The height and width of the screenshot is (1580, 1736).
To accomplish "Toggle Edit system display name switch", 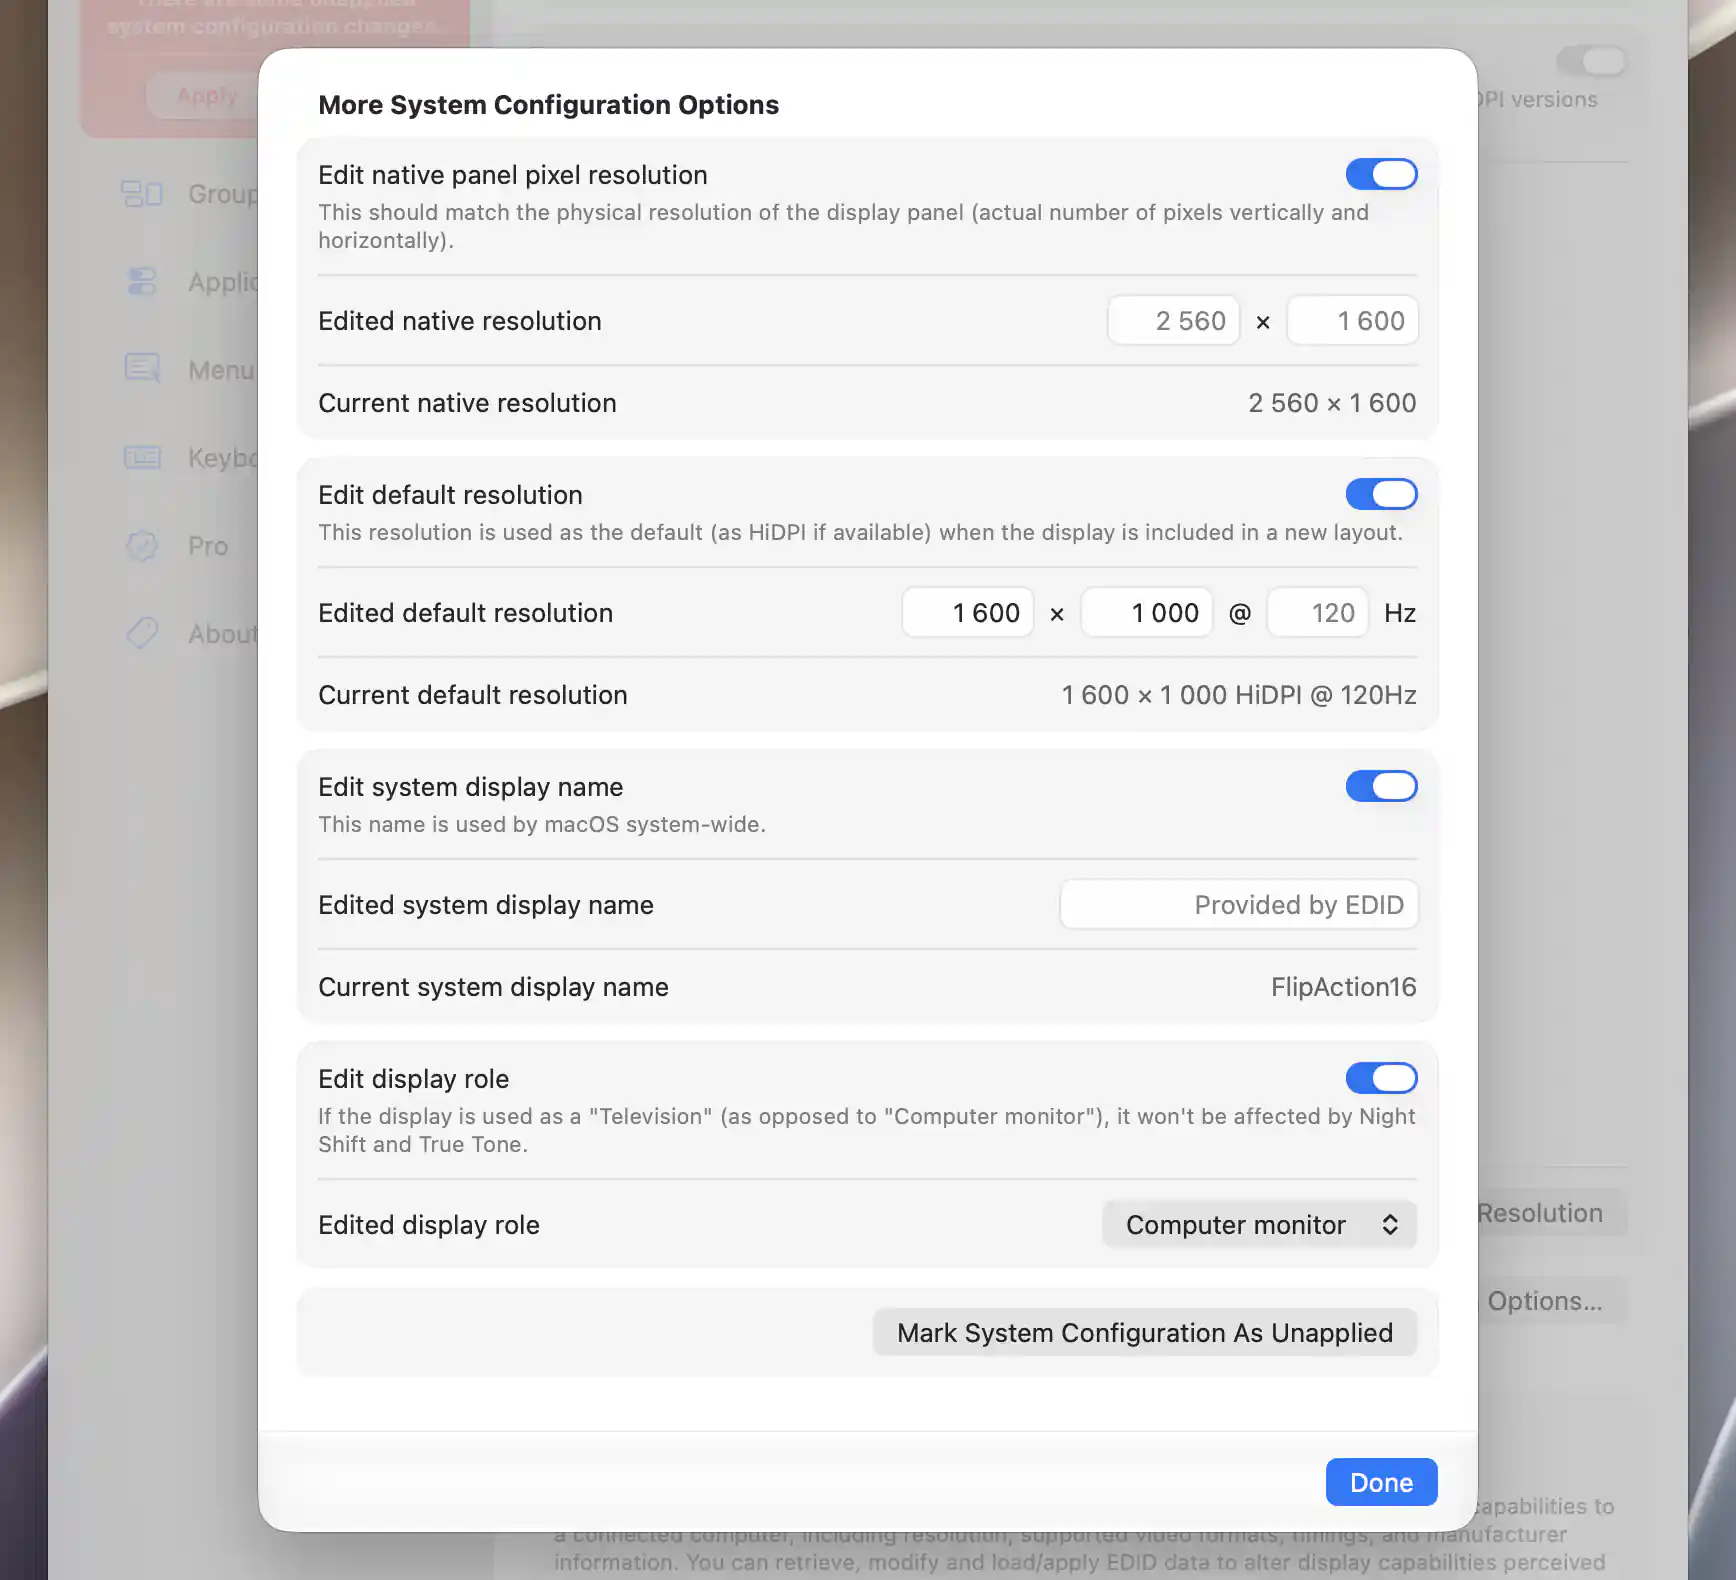I will pos(1381,786).
